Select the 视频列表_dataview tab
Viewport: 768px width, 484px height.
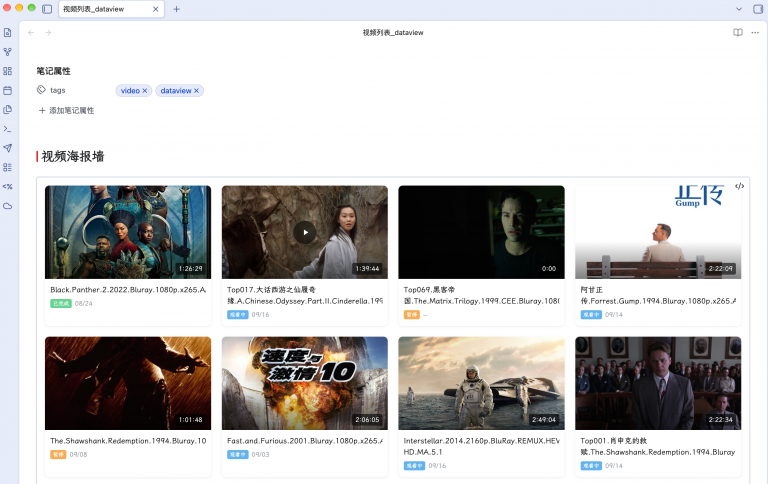[111, 9]
